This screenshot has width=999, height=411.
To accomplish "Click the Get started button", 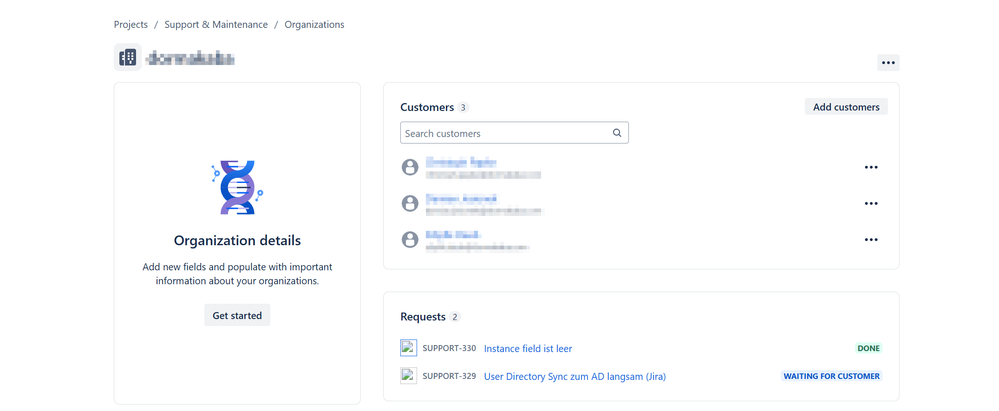I will [237, 315].
